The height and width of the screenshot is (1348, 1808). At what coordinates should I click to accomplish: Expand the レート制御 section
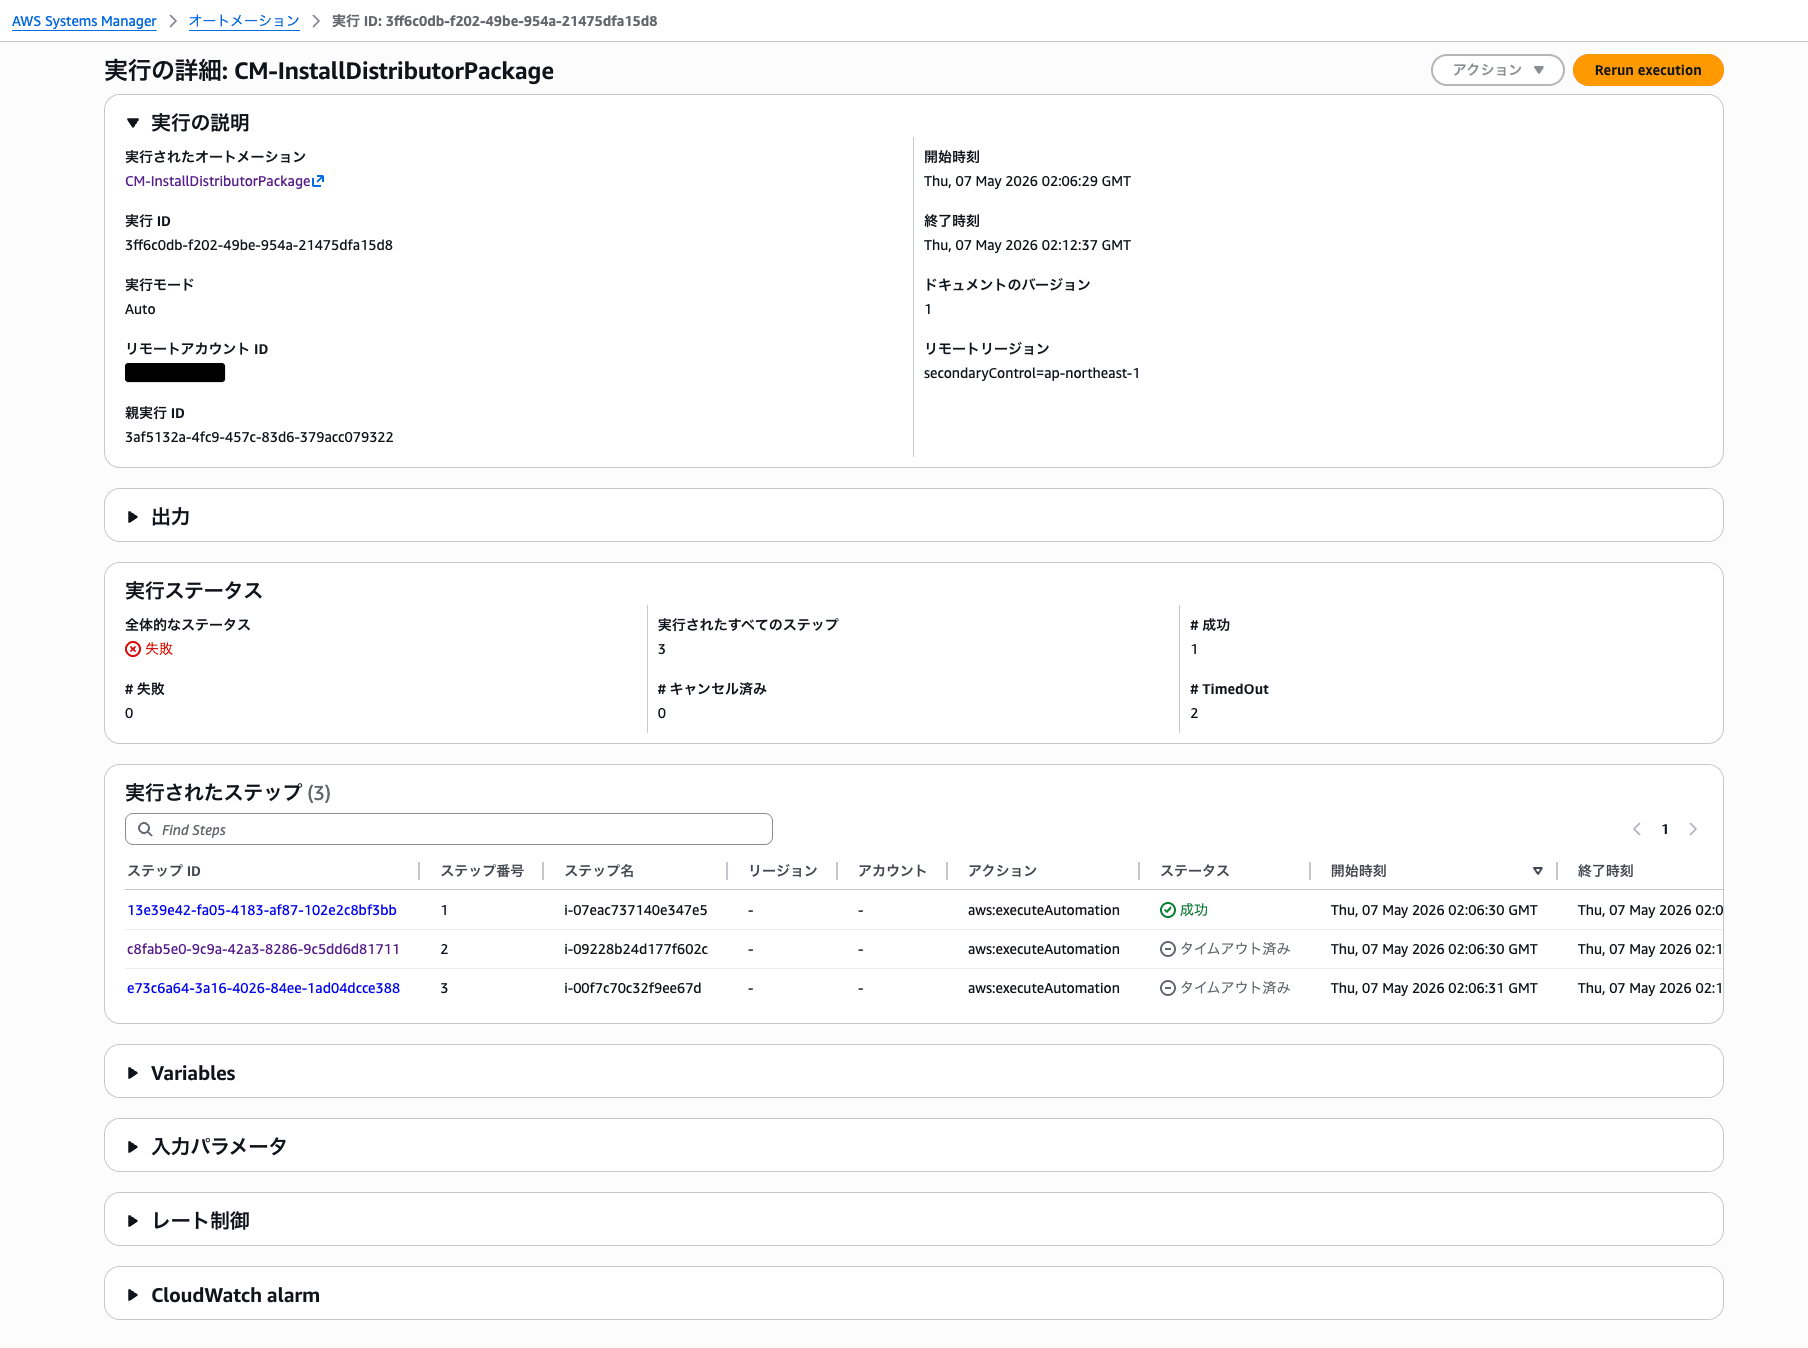pyautogui.click(x=133, y=1221)
